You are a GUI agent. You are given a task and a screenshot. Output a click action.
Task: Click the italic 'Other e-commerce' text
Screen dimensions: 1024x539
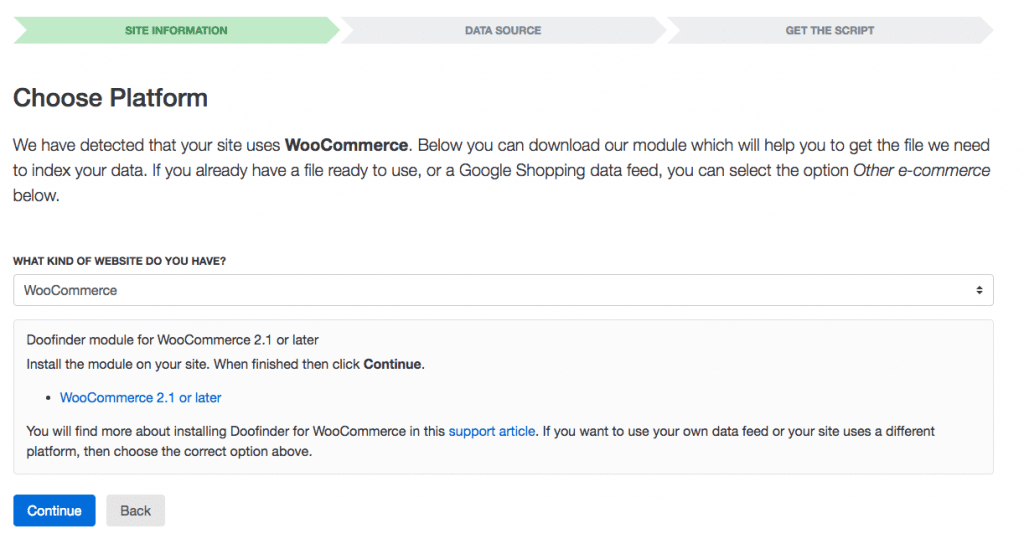(920, 170)
